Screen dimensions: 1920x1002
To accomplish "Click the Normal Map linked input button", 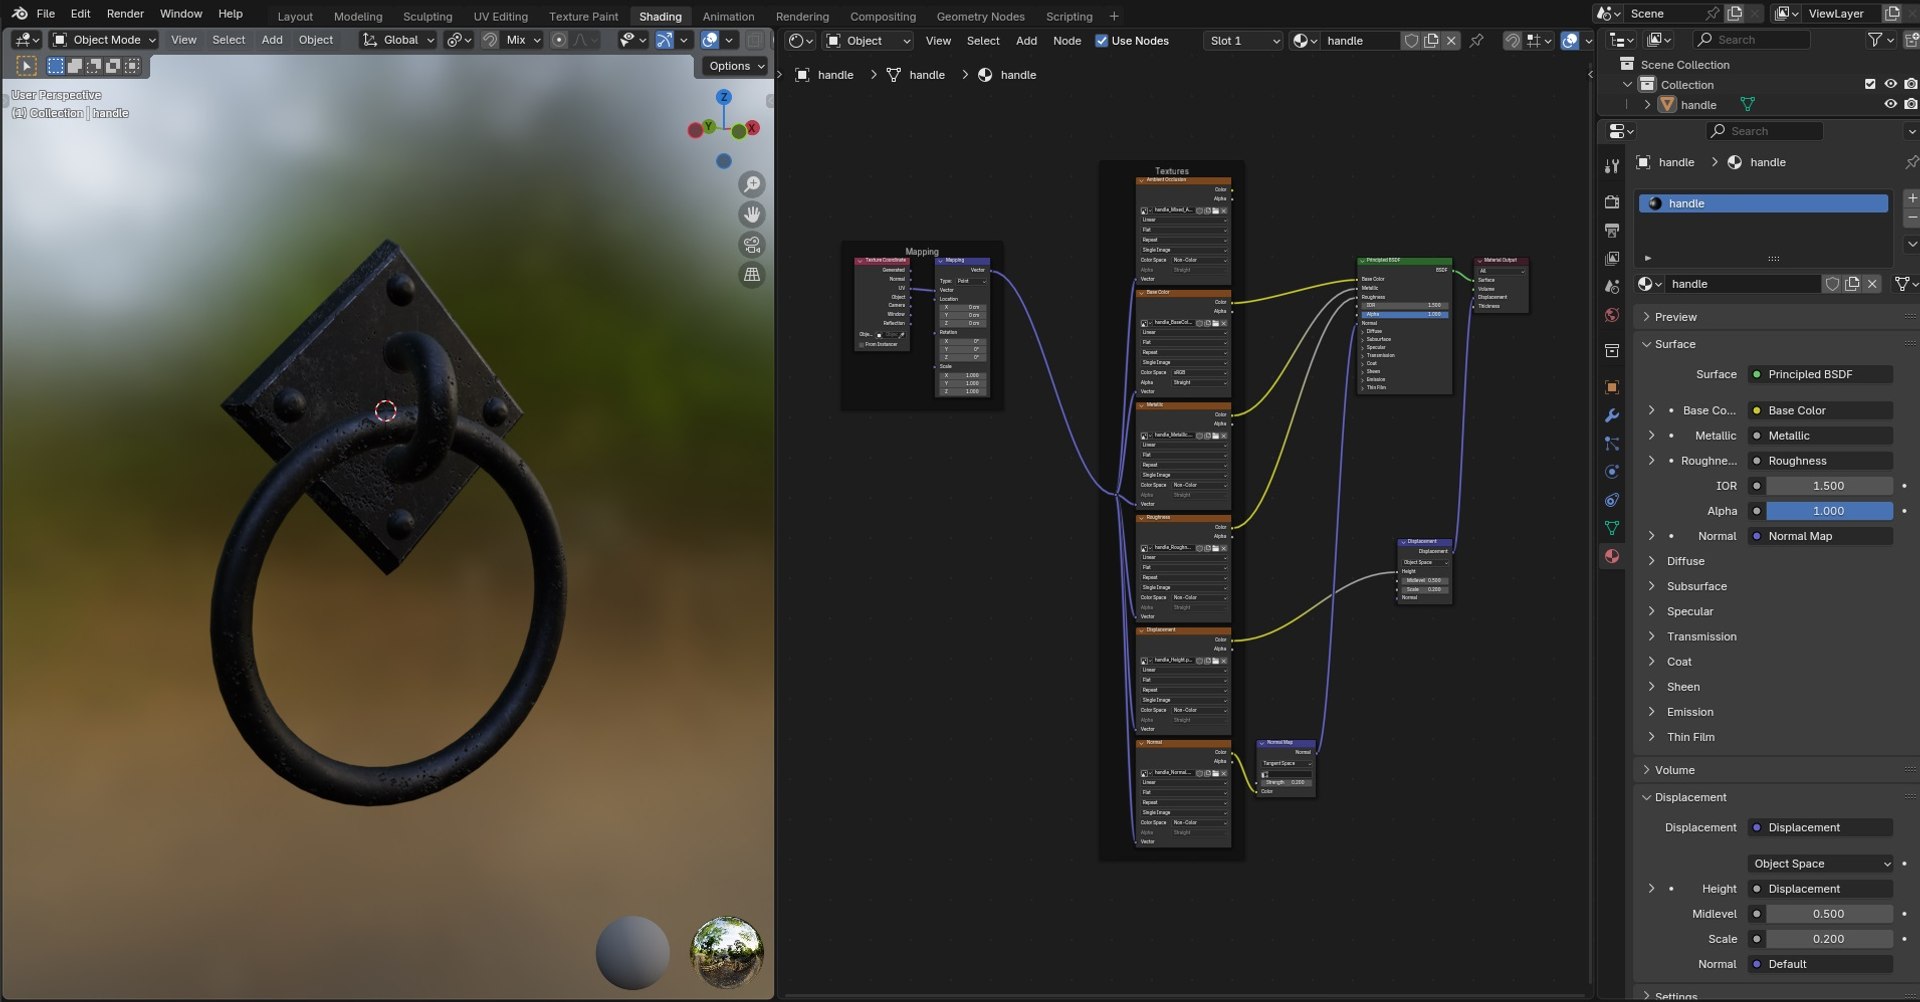I will (1820, 536).
